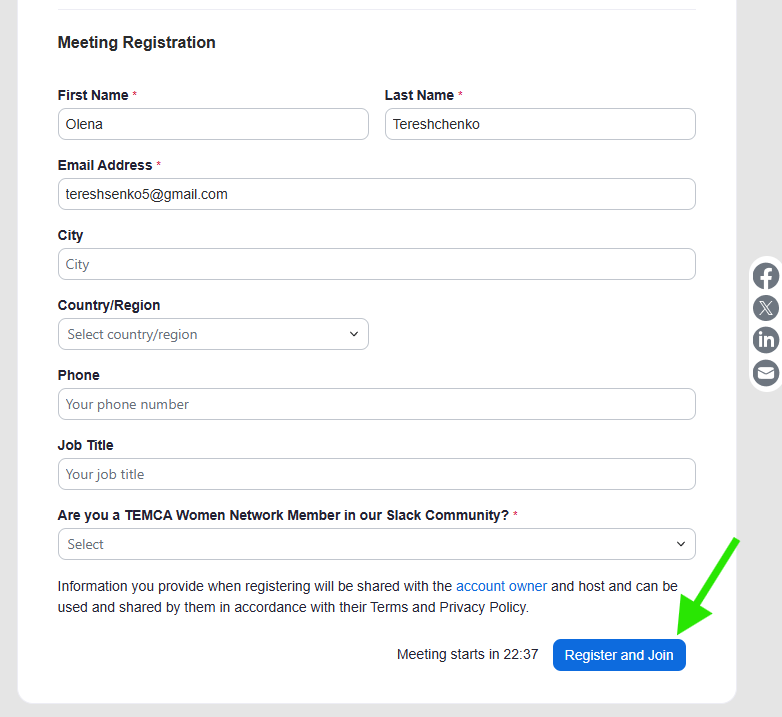The image size is (782, 717).
Task: Click the Meeting Registration heading
Action: click(137, 42)
